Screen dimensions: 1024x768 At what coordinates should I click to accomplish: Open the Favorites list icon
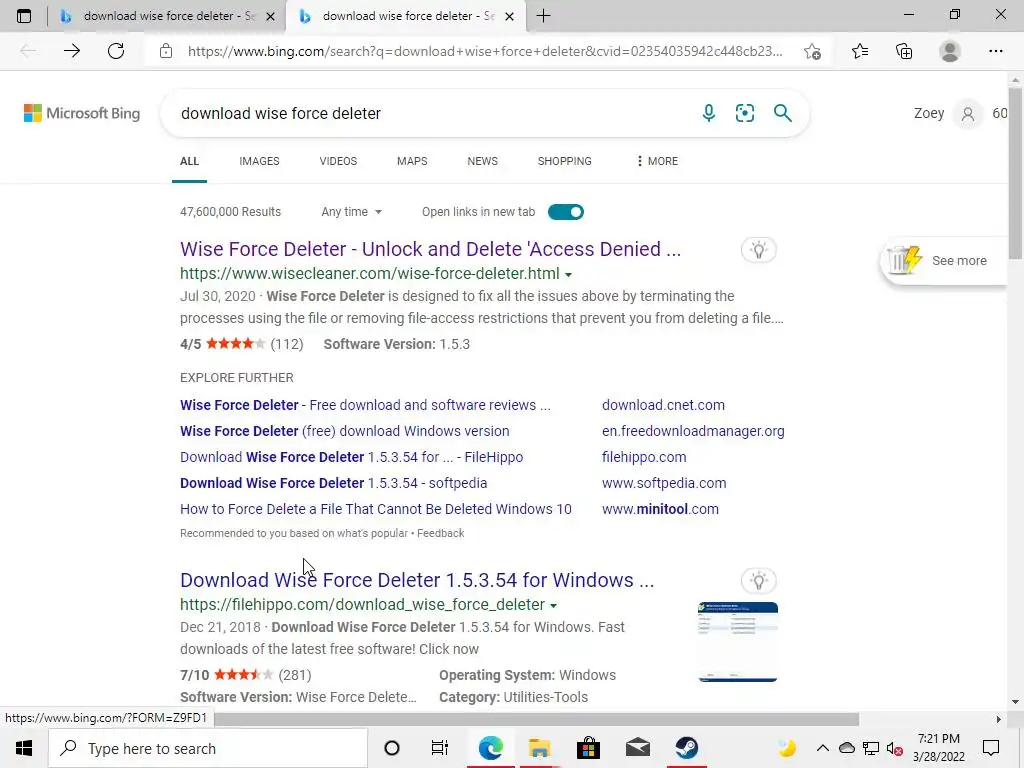tap(860, 51)
